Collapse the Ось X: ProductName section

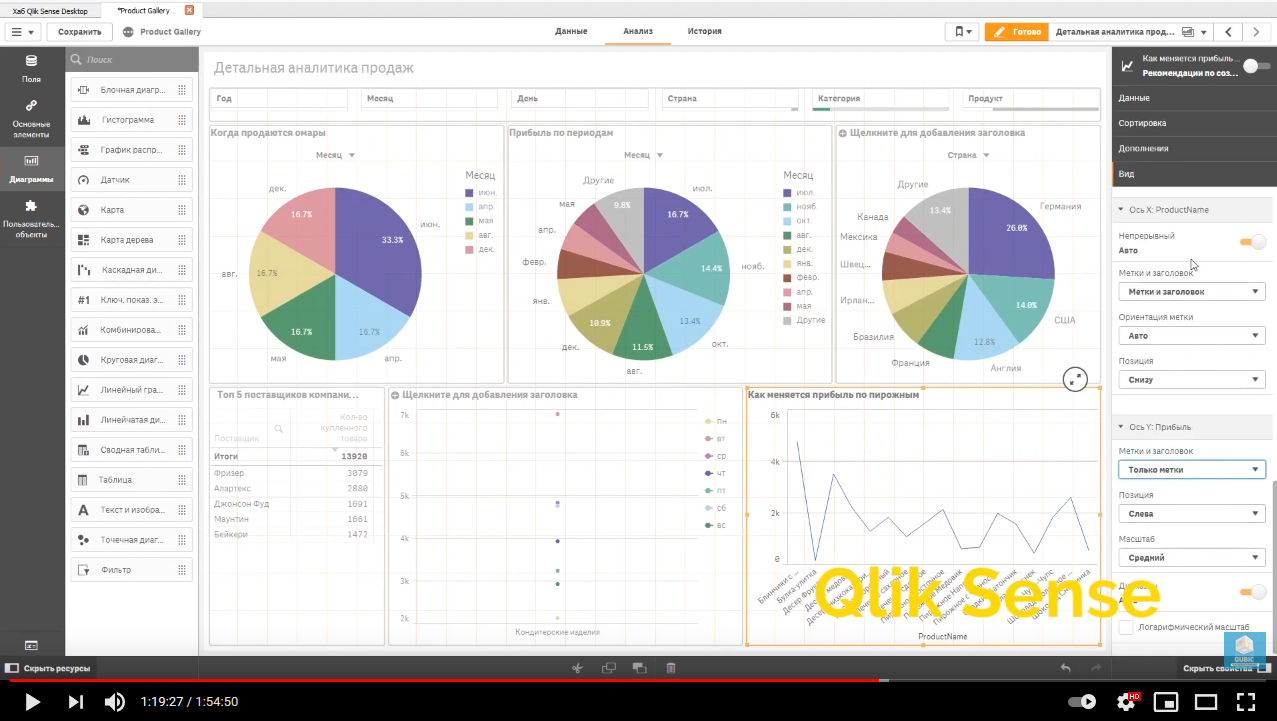coord(1193,210)
